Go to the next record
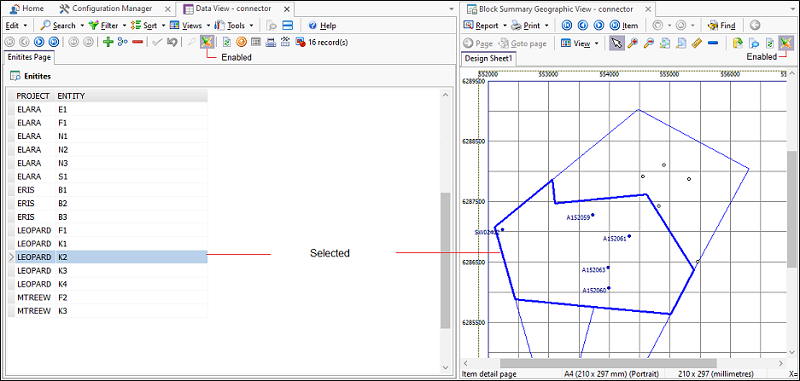Image resolution: width=800 pixels, height=381 pixels. (x=39, y=42)
